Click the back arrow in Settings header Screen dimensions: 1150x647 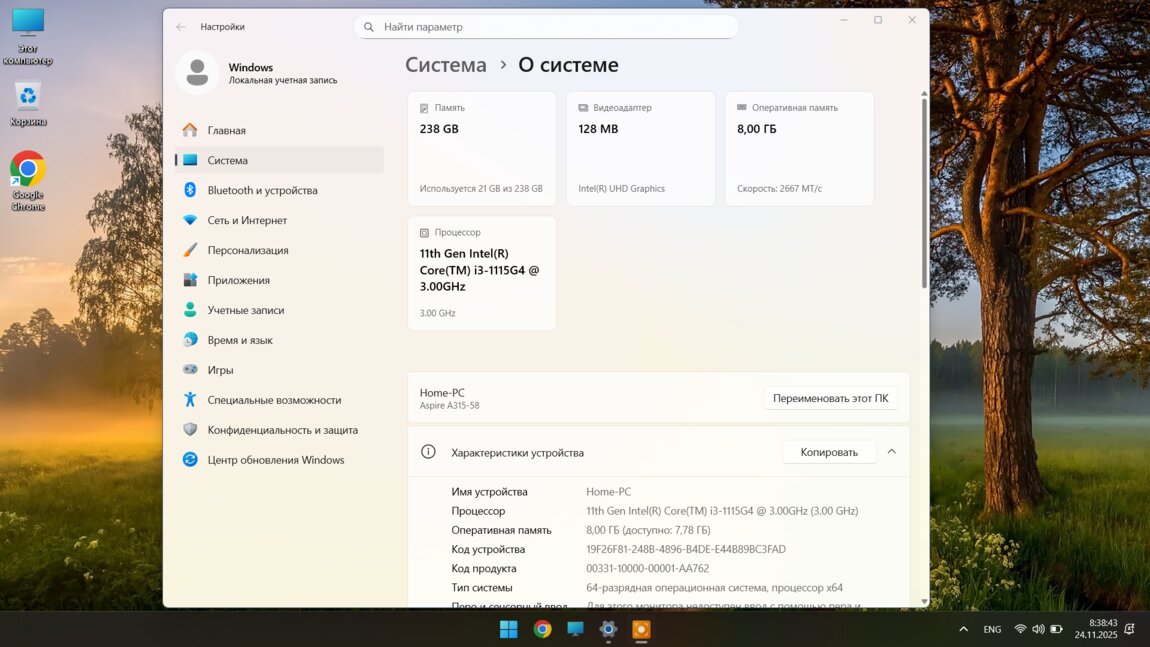(180, 27)
